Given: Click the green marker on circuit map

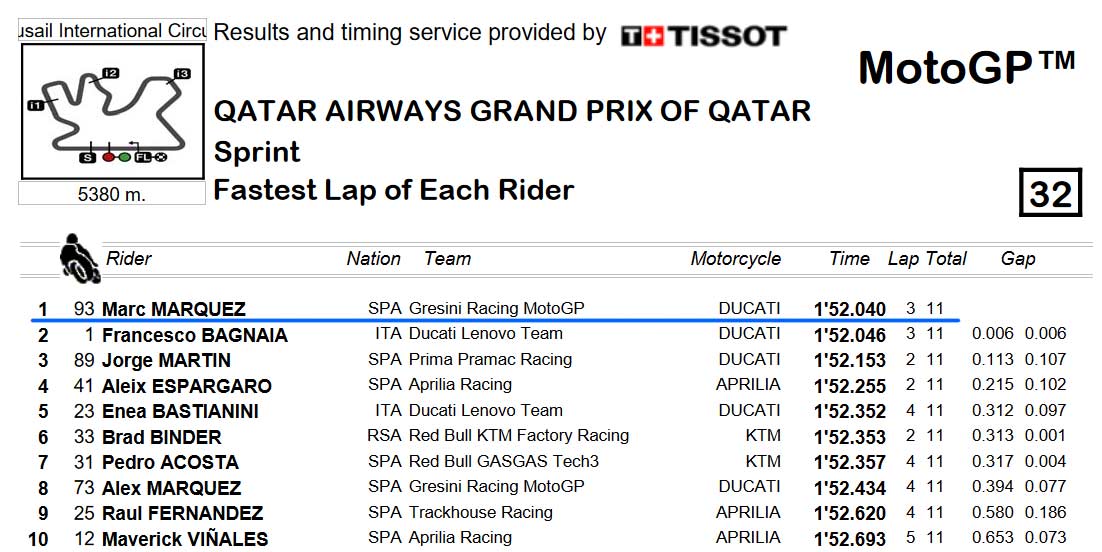Looking at the screenshot, I should coord(124,157).
